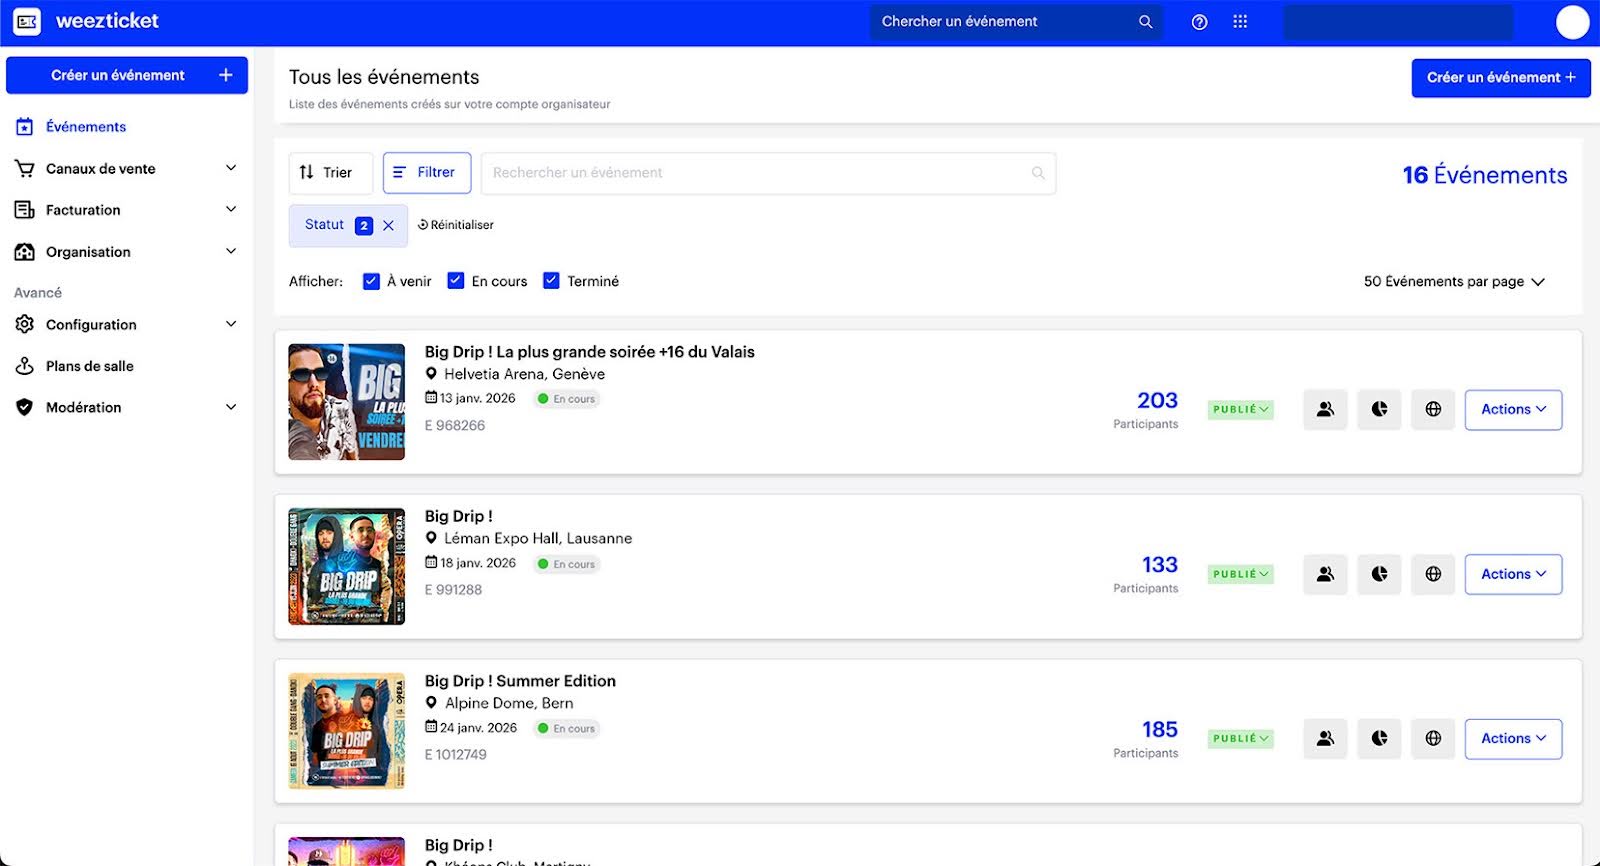Open participants icon for Léman Expo Hall event
The width and height of the screenshot is (1600, 866).
[x=1325, y=574]
